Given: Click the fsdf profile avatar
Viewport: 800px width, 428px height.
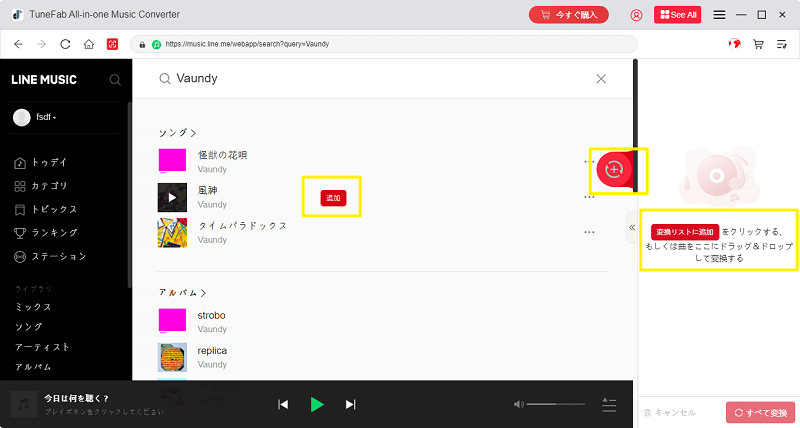Looking at the screenshot, I should (x=21, y=117).
